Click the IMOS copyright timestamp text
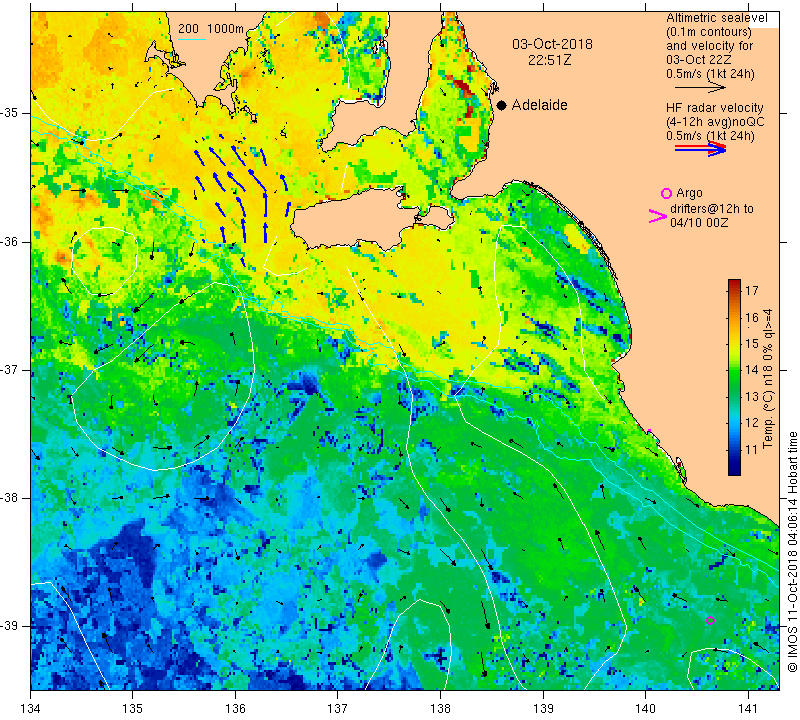Viewport: 800px width, 720px height. (x=792, y=551)
